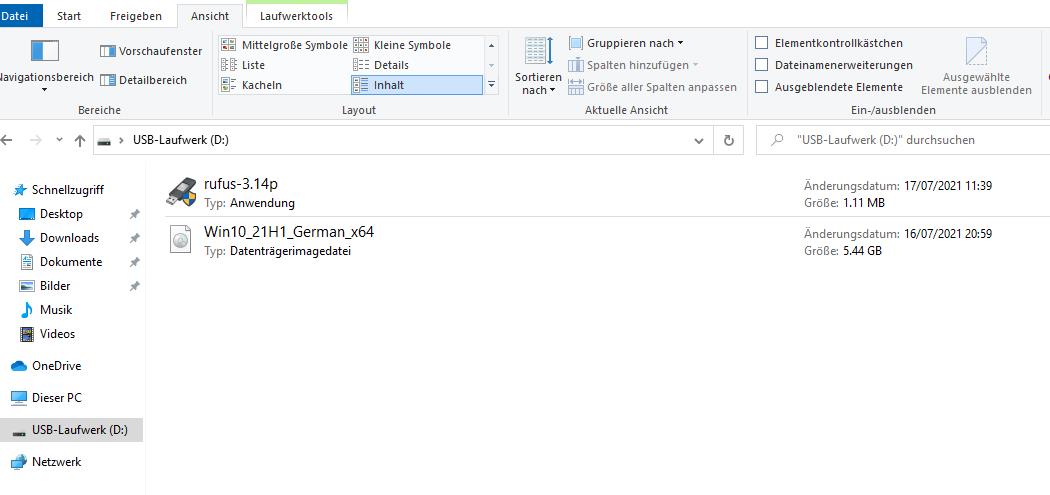Click the pin icon next to Dokumente
This screenshot has height=495, width=1050.
coord(135,262)
